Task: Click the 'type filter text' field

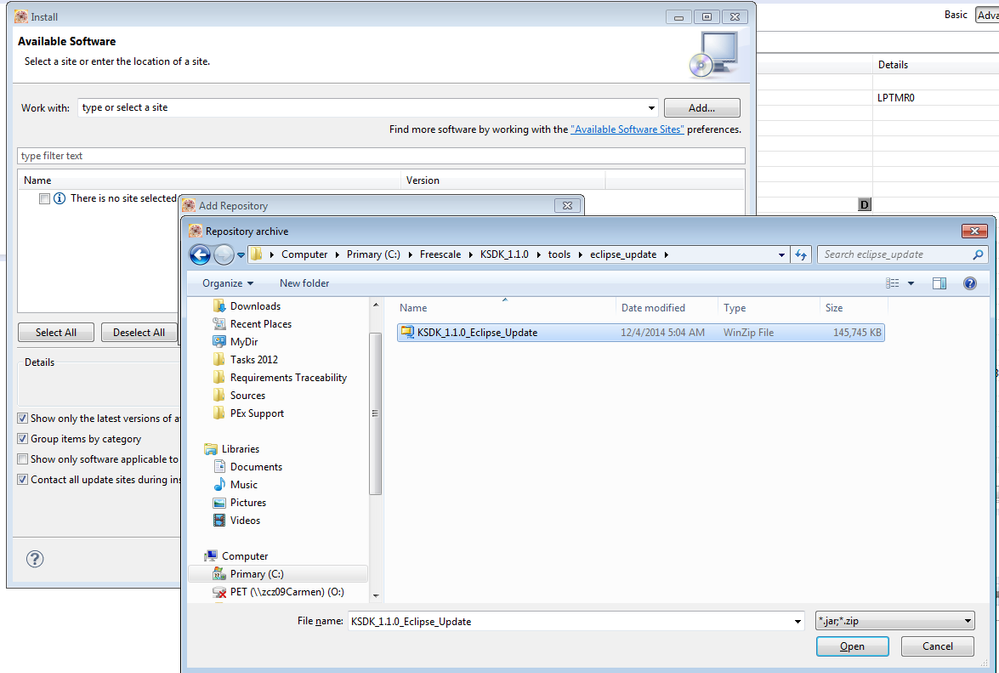Action: pyautogui.click(x=381, y=156)
